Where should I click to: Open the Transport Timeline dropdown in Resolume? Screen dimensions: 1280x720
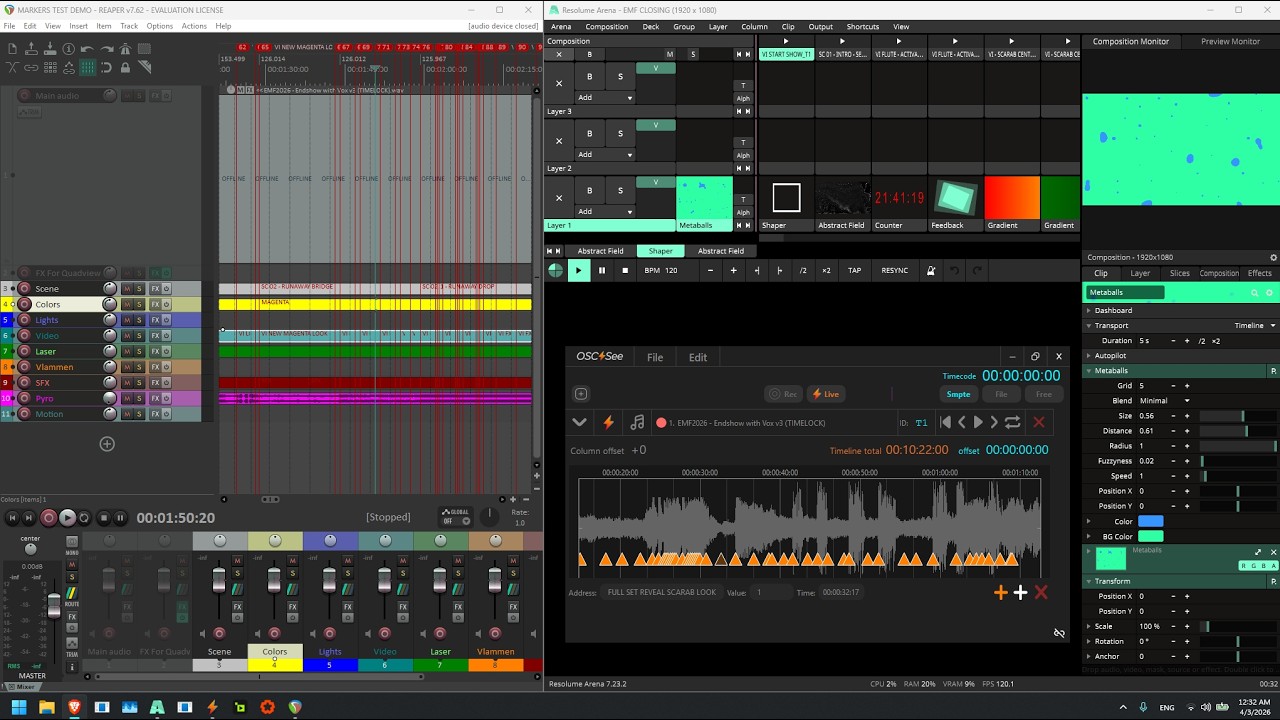pyautogui.click(x=1254, y=325)
